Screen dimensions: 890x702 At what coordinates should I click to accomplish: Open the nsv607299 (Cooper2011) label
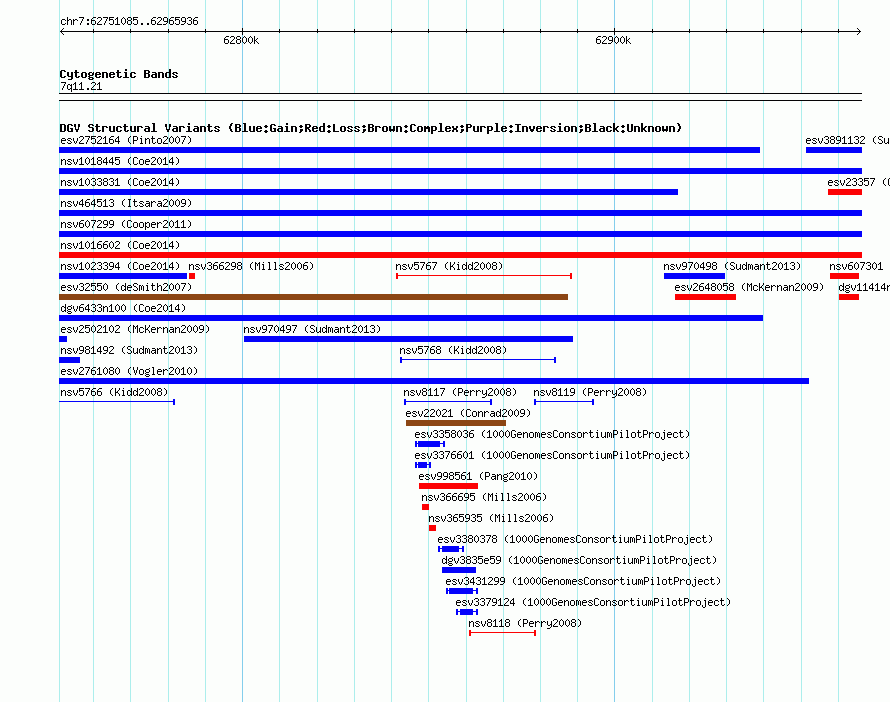pyautogui.click(x=126, y=224)
